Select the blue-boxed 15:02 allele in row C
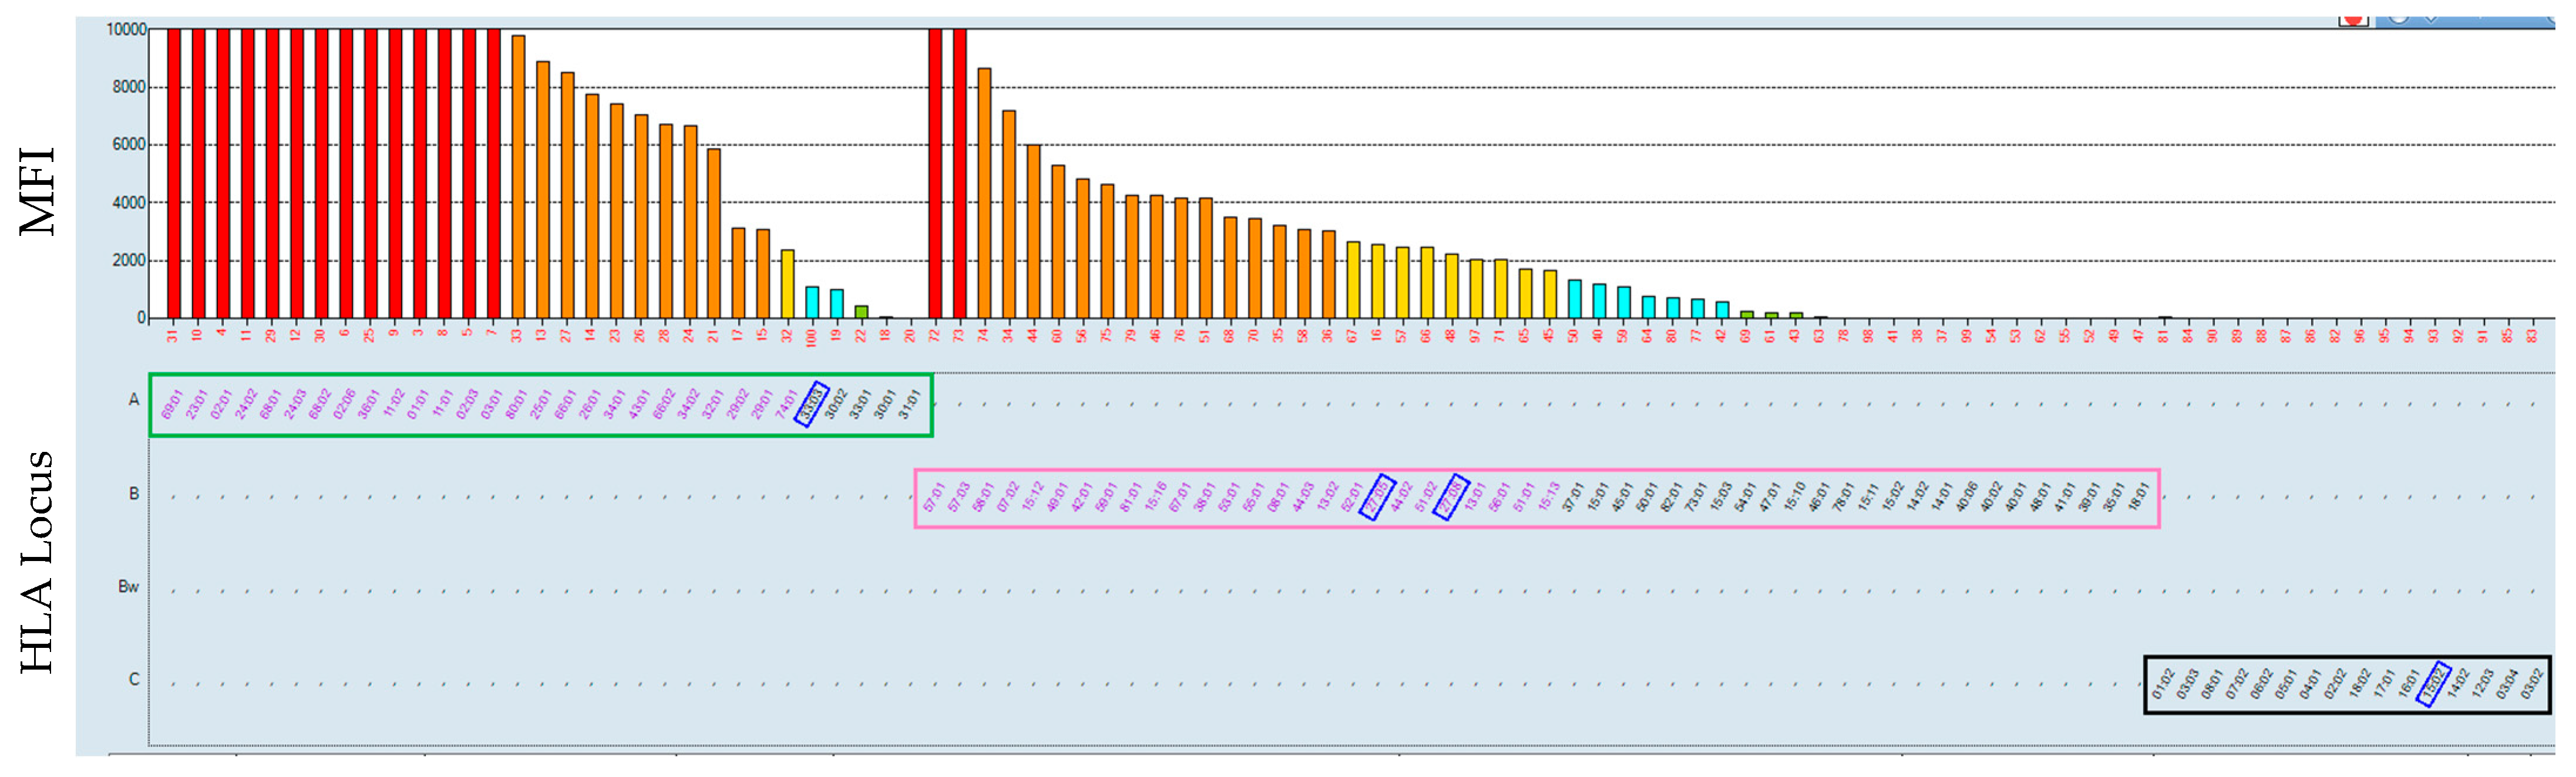Screen dimensions: 2576x777 click(x=2433, y=684)
